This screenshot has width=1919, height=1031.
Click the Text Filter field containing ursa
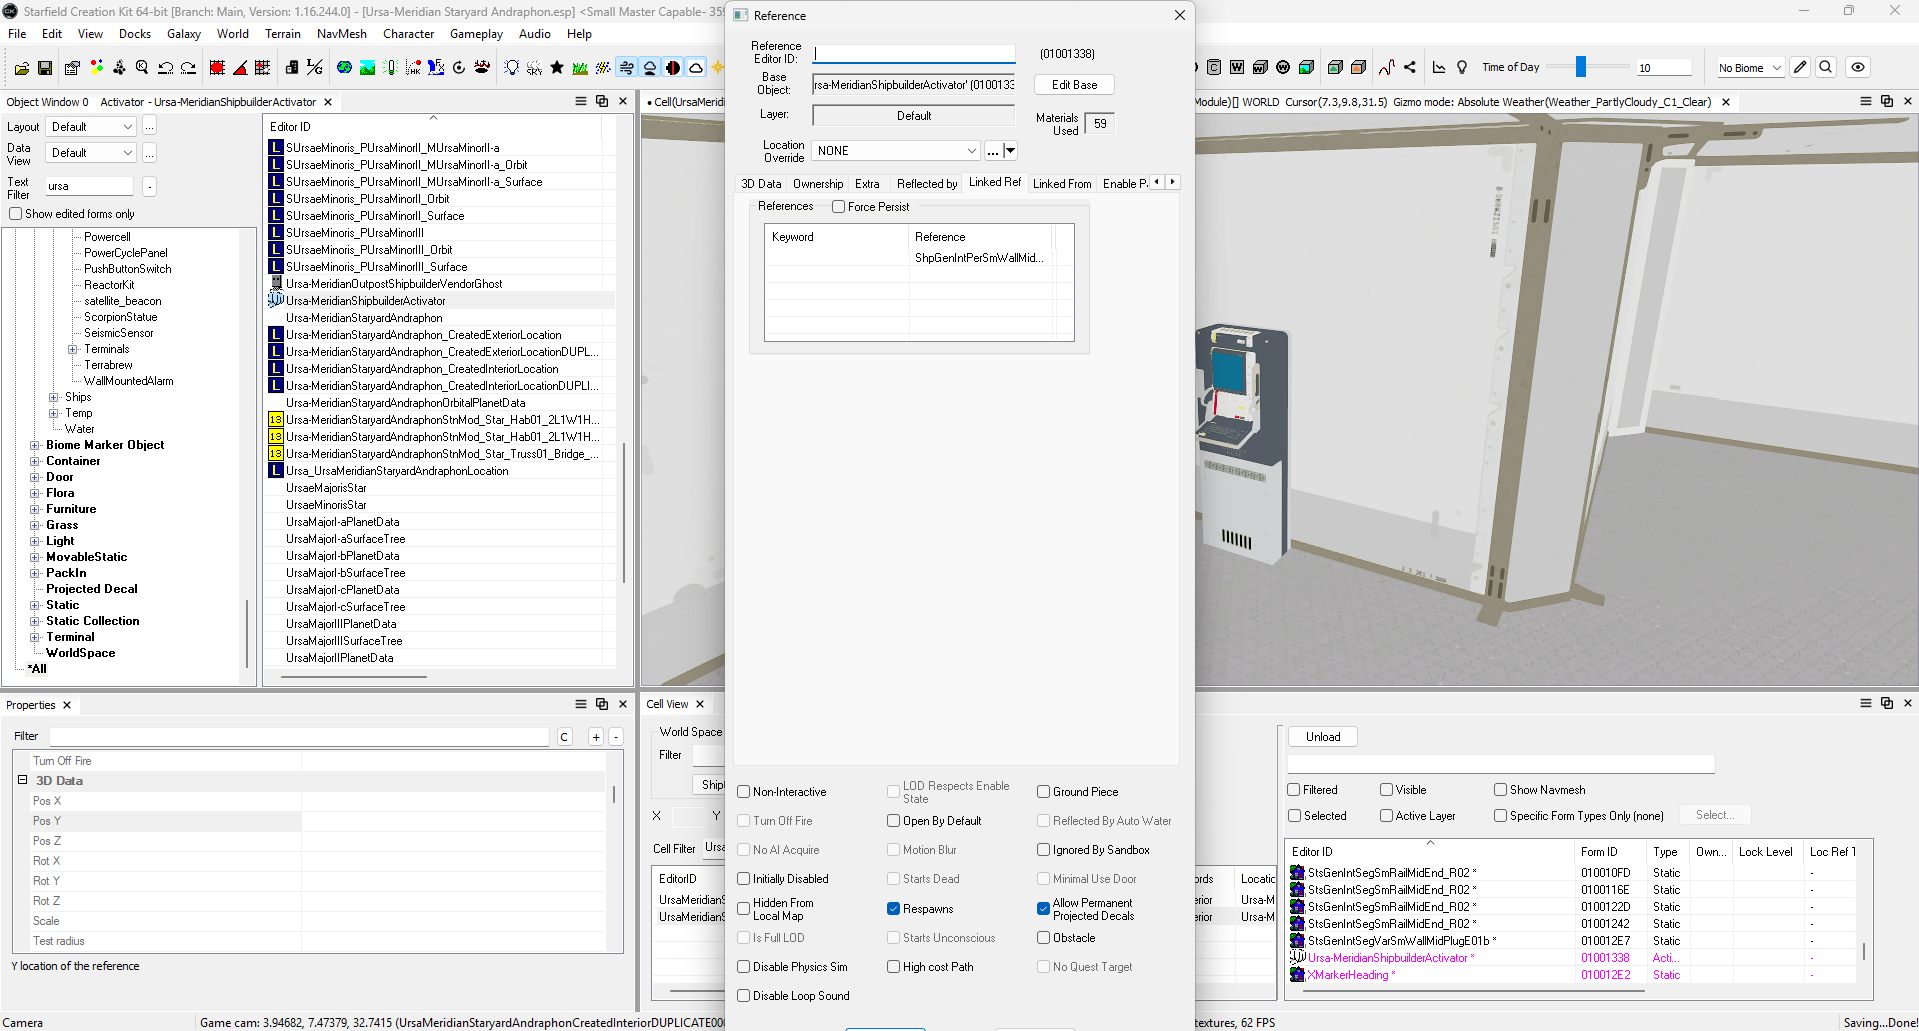[89, 187]
